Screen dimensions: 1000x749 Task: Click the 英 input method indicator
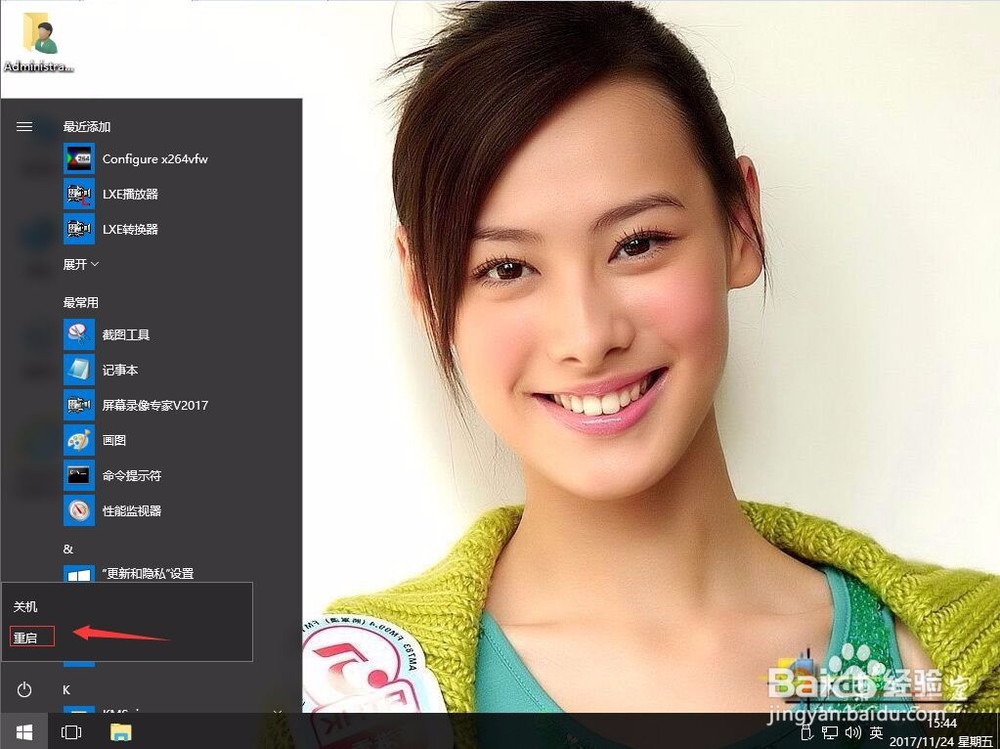[x=876, y=732]
